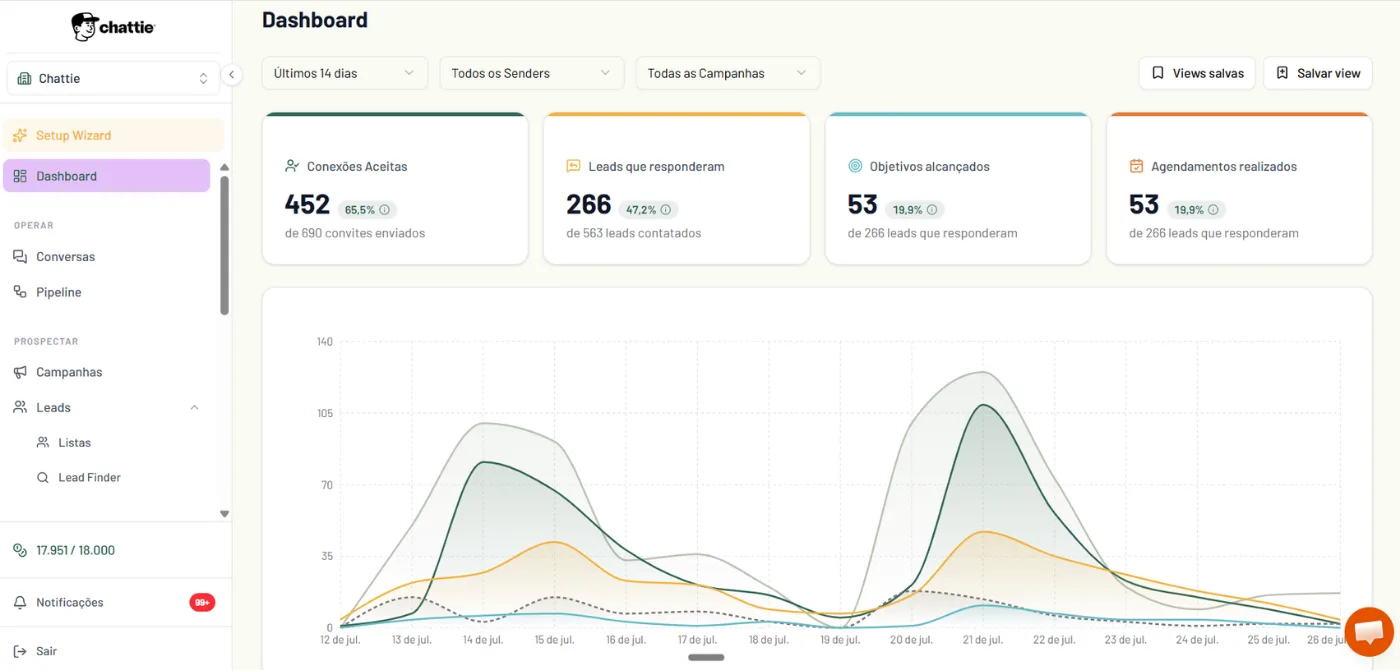This screenshot has height=672, width=1400.
Task: Click the info icon beside 47,2%
Action: coord(667,210)
